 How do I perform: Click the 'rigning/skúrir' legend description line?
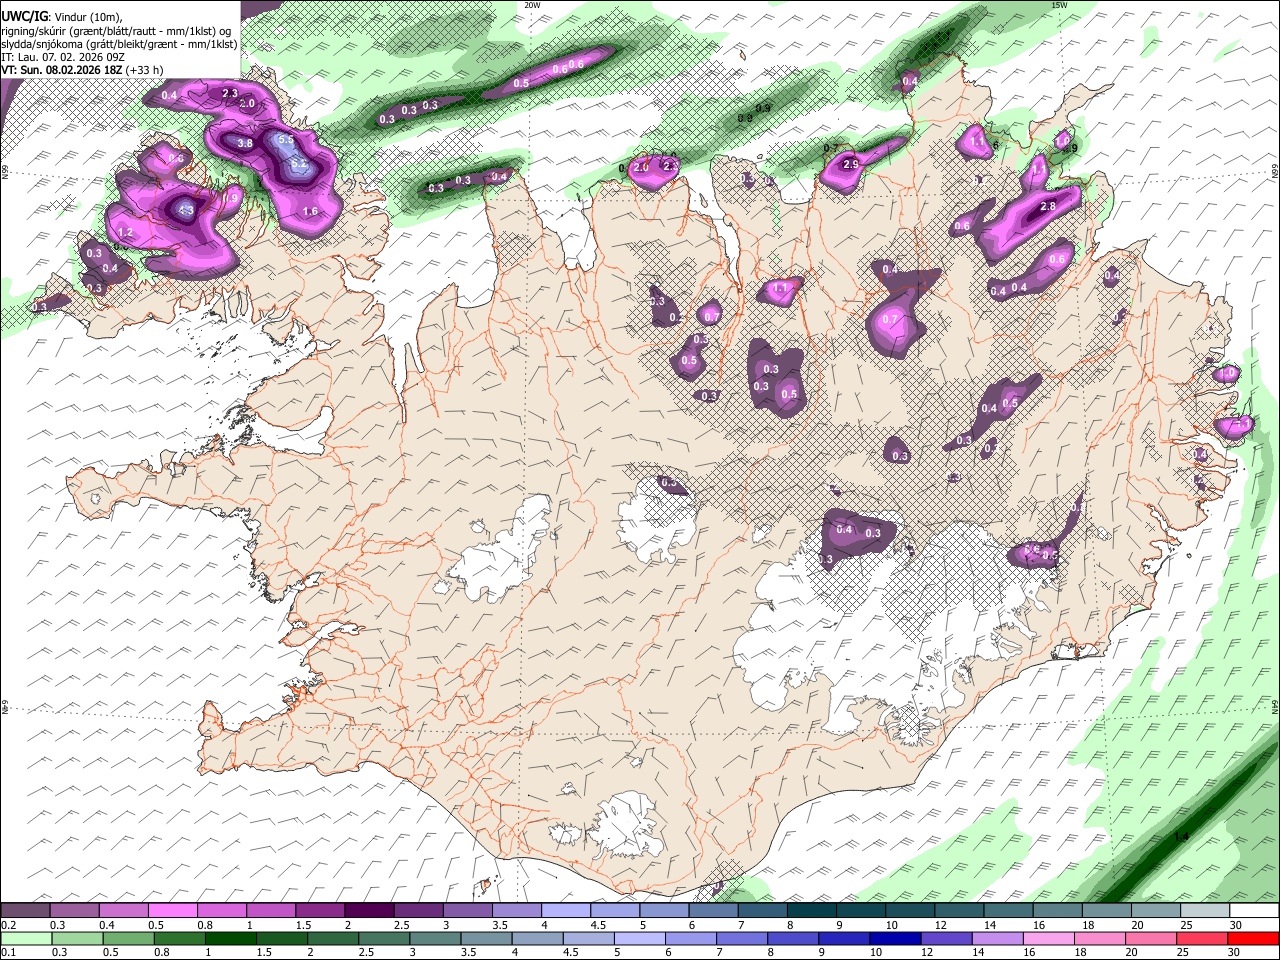tap(117, 30)
